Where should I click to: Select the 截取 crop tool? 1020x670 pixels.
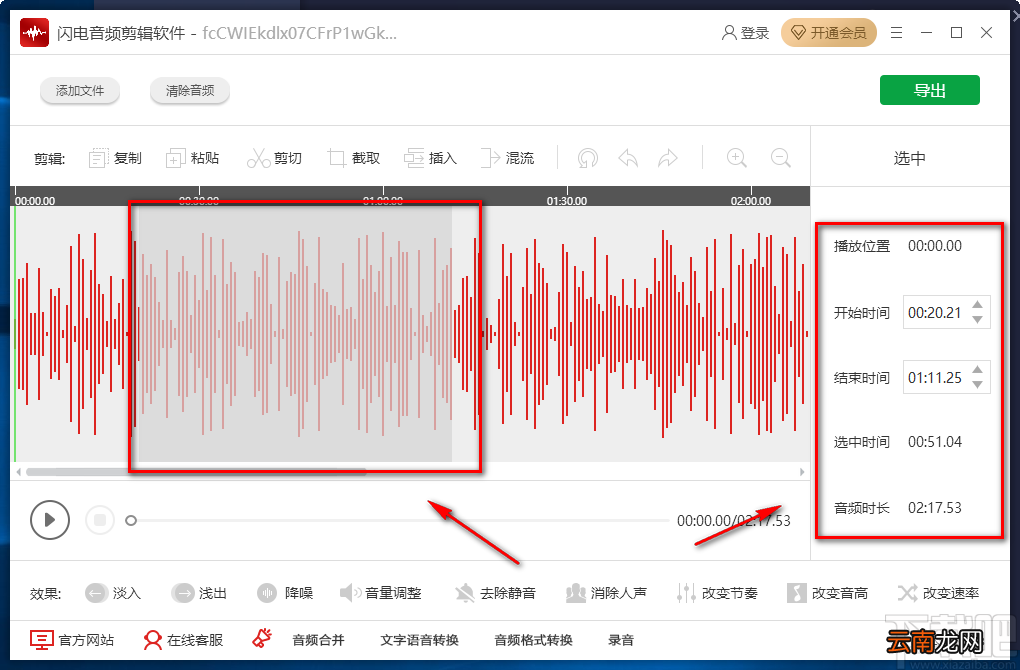coord(353,158)
